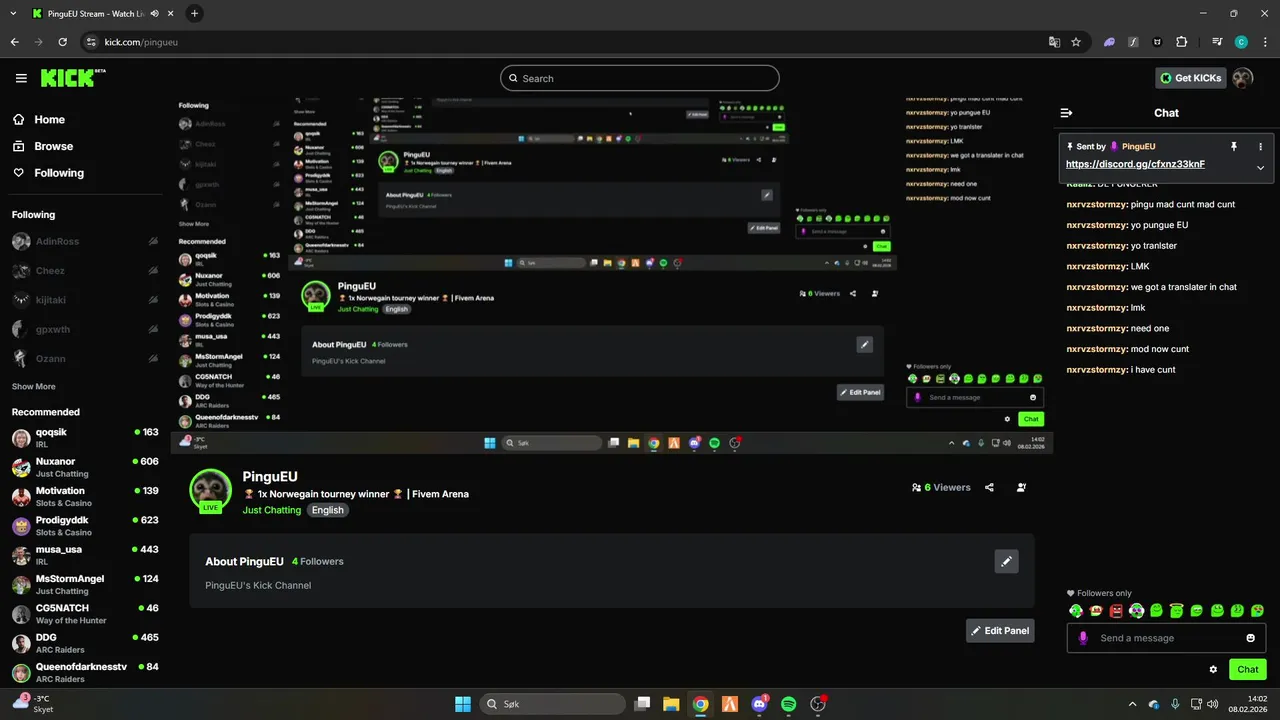The image size is (1280, 720).
Task: Open browser extensions puzzle icon
Action: tap(1182, 42)
